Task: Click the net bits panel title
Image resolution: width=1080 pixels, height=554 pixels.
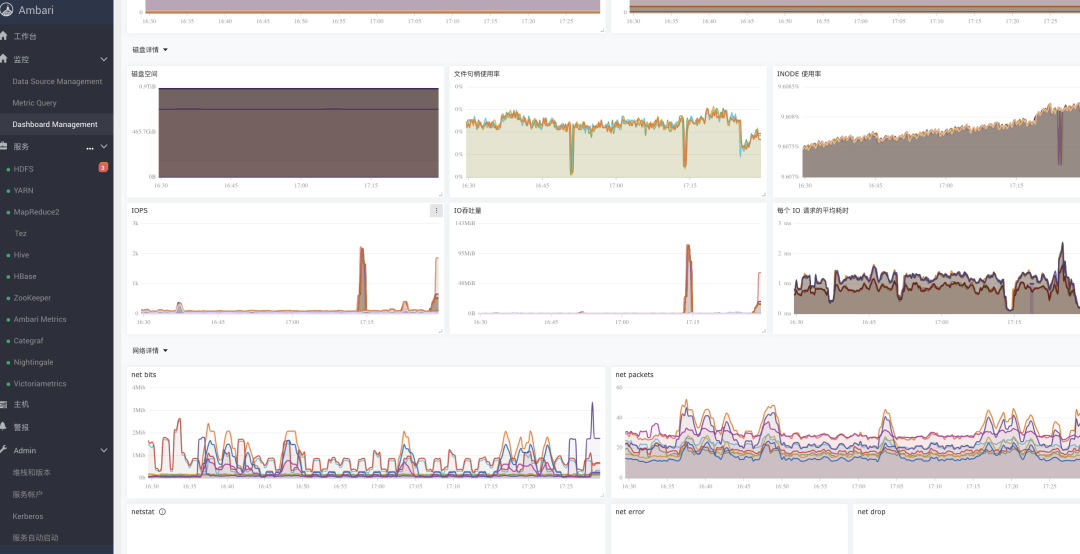Action: [x=144, y=375]
